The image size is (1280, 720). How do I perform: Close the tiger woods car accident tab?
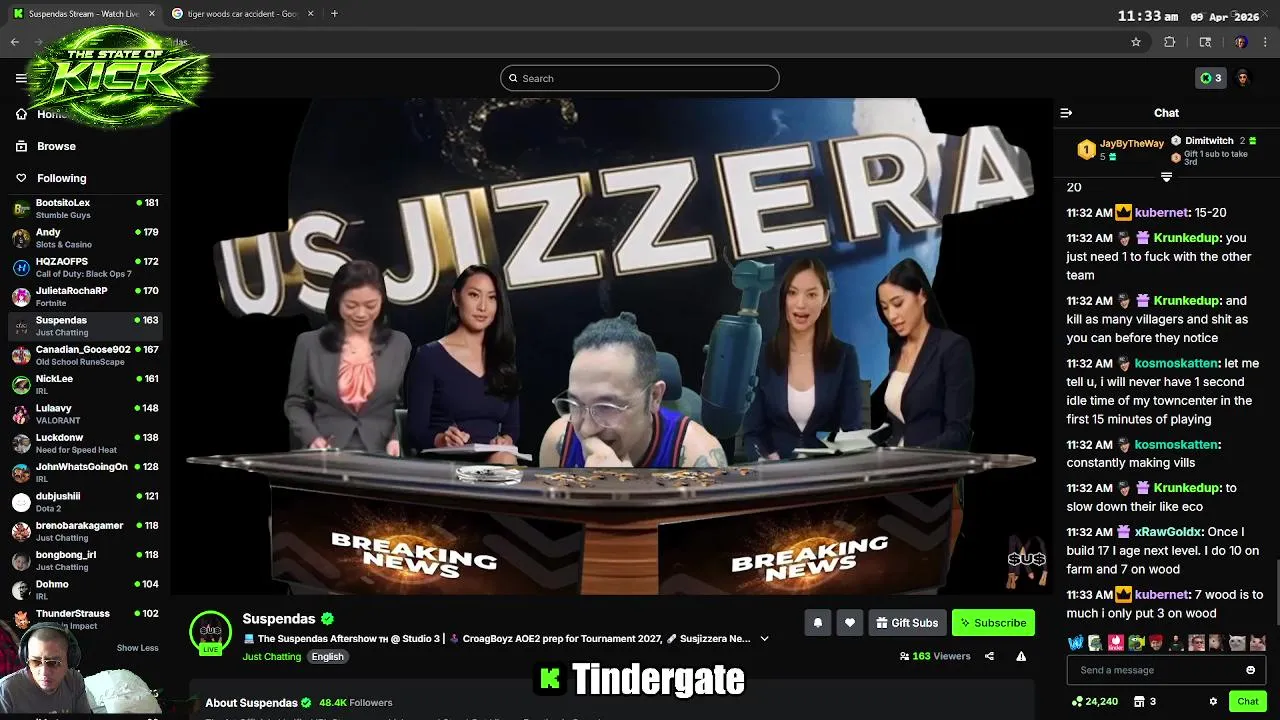310,14
